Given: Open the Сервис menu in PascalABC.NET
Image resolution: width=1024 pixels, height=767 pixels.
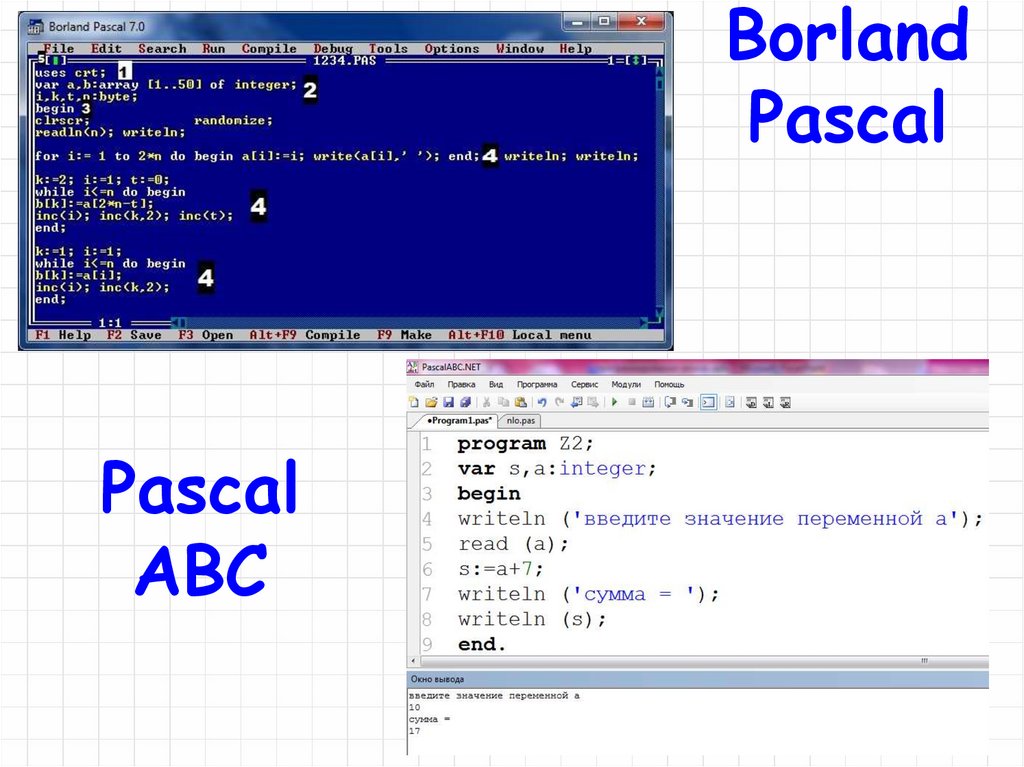Looking at the screenshot, I should (584, 384).
